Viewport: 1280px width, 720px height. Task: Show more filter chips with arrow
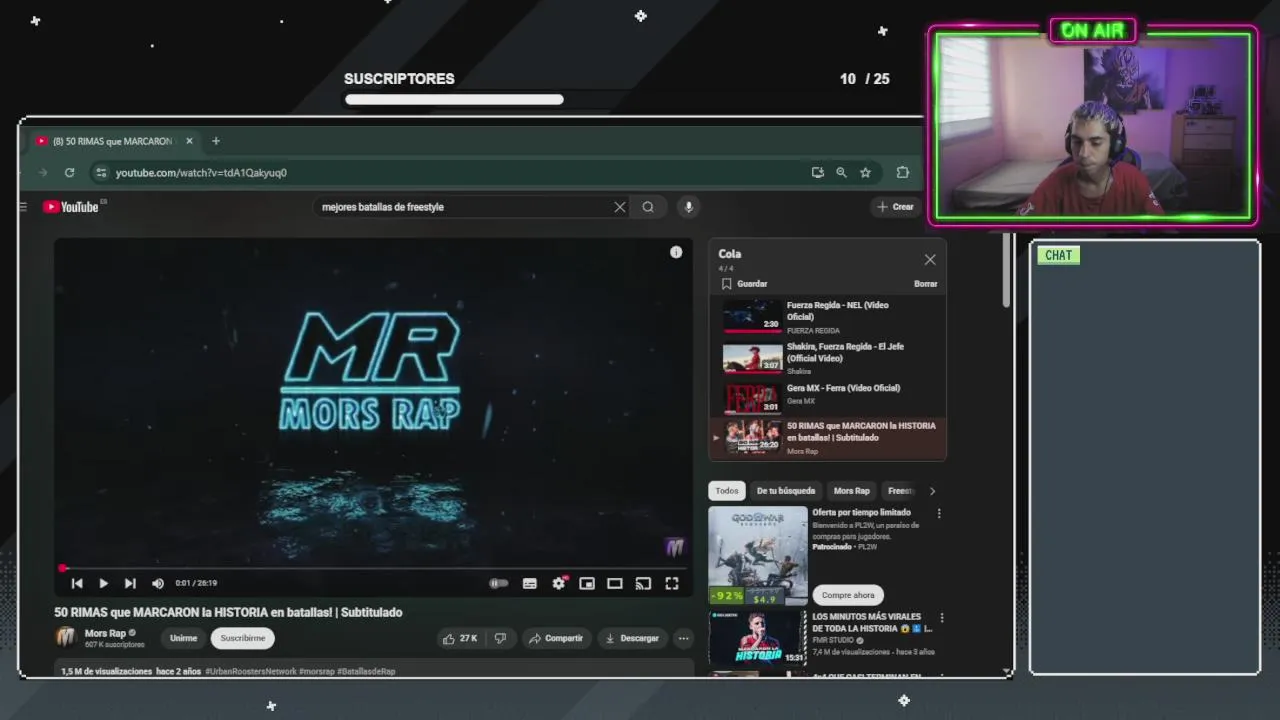[x=932, y=491]
